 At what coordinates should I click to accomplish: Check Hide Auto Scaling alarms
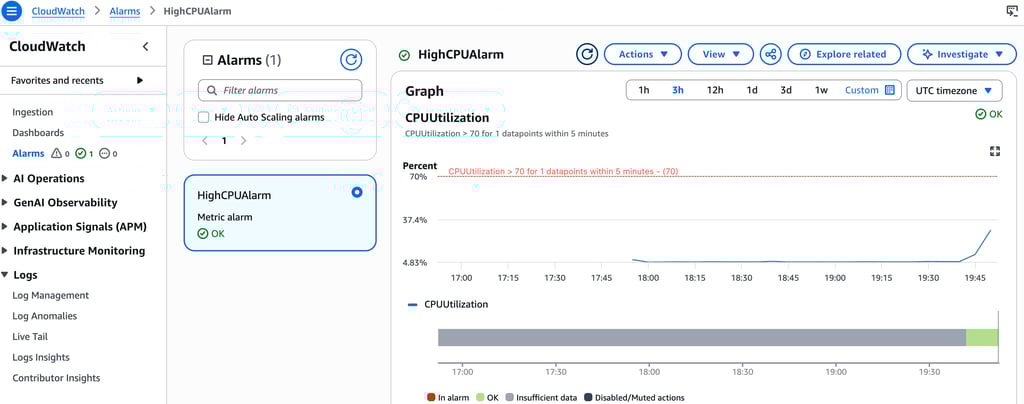click(x=204, y=117)
